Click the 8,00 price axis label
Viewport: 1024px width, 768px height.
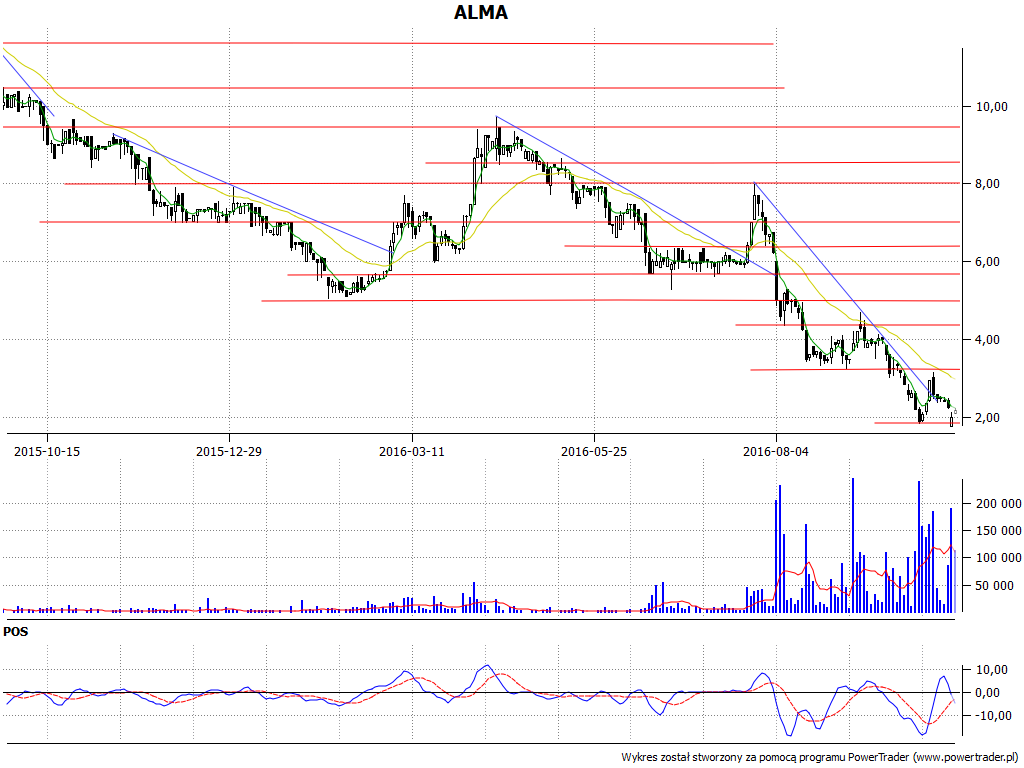pos(987,184)
